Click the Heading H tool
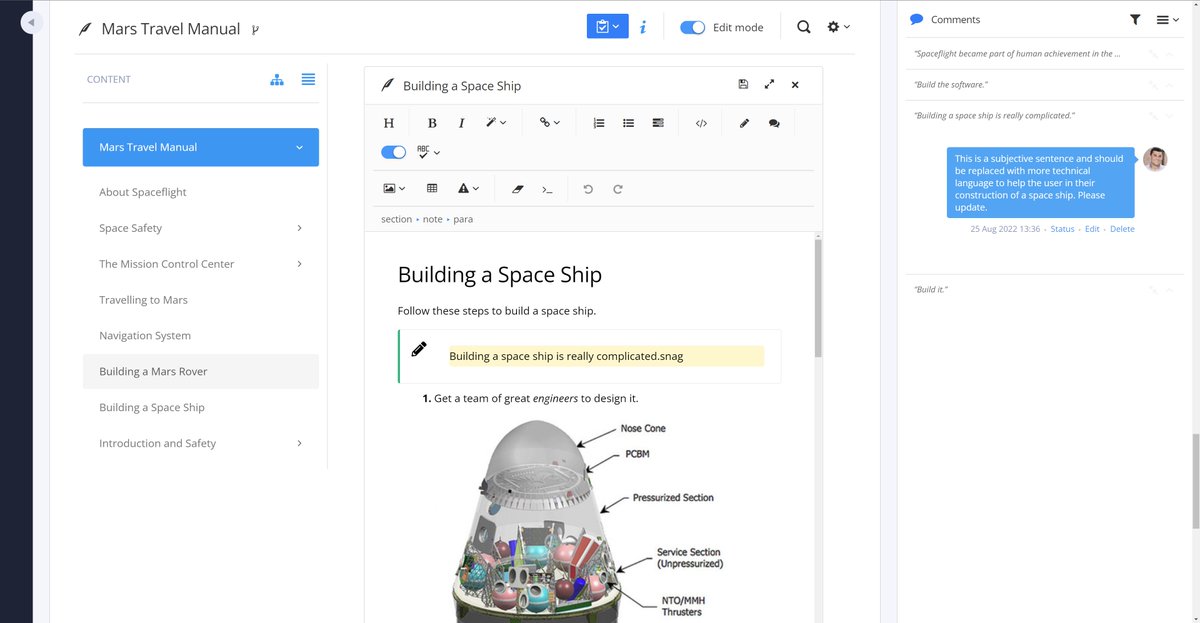 pos(389,123)
